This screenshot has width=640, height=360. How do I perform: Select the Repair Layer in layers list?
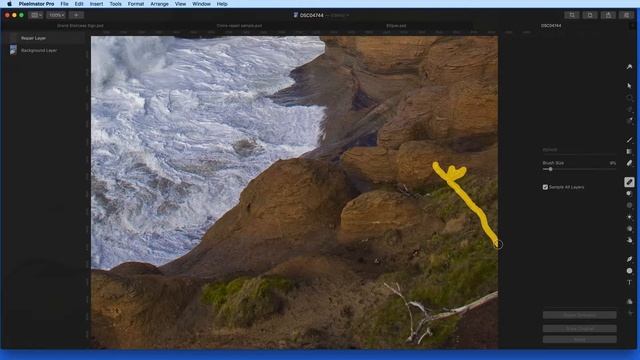click(44, 38)
